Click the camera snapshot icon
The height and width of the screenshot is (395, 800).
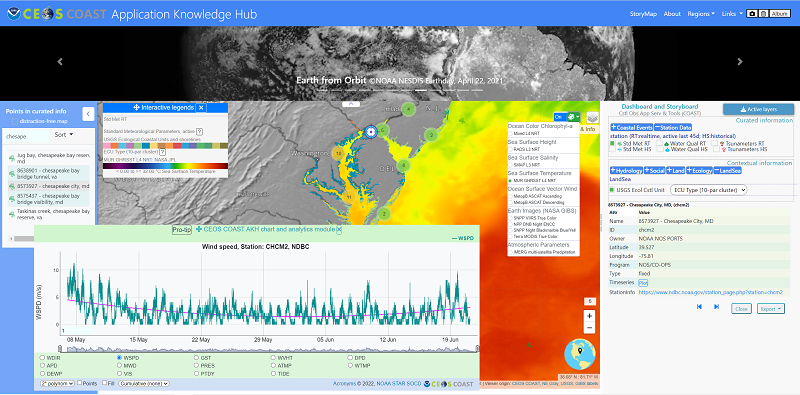tap(752, 14)
